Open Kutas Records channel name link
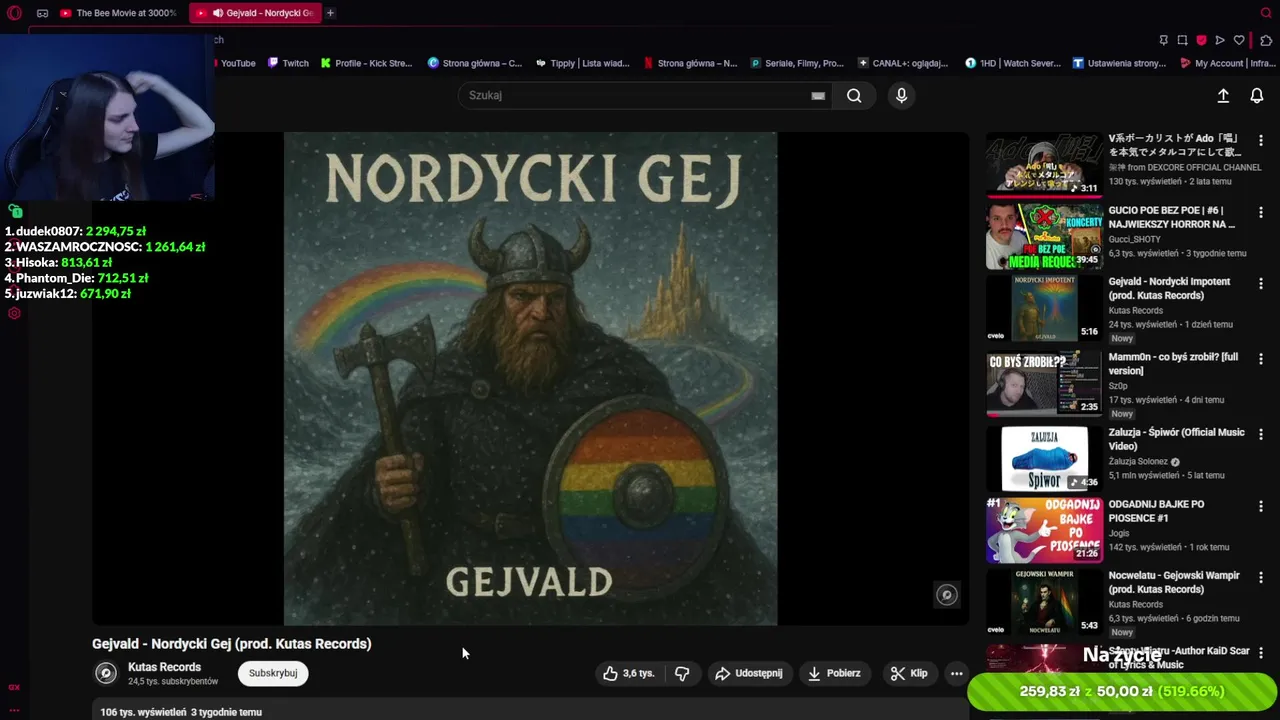The height and width of the screenshot is (720, 1280). click(x=164, y=667)
